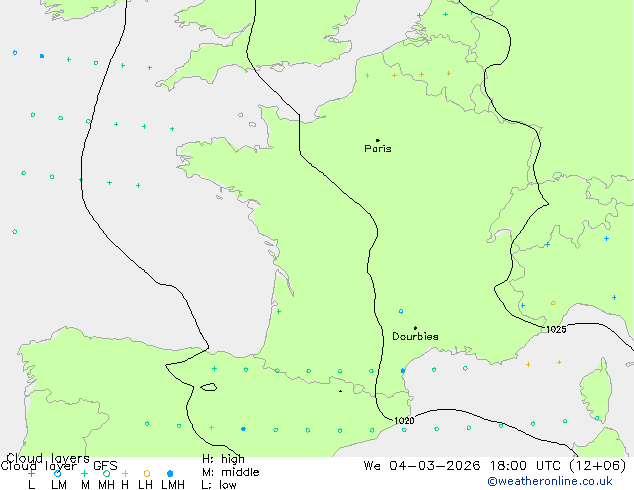634x490 pixels.
Task: Click the GFS model label
Action: [105, 466]
